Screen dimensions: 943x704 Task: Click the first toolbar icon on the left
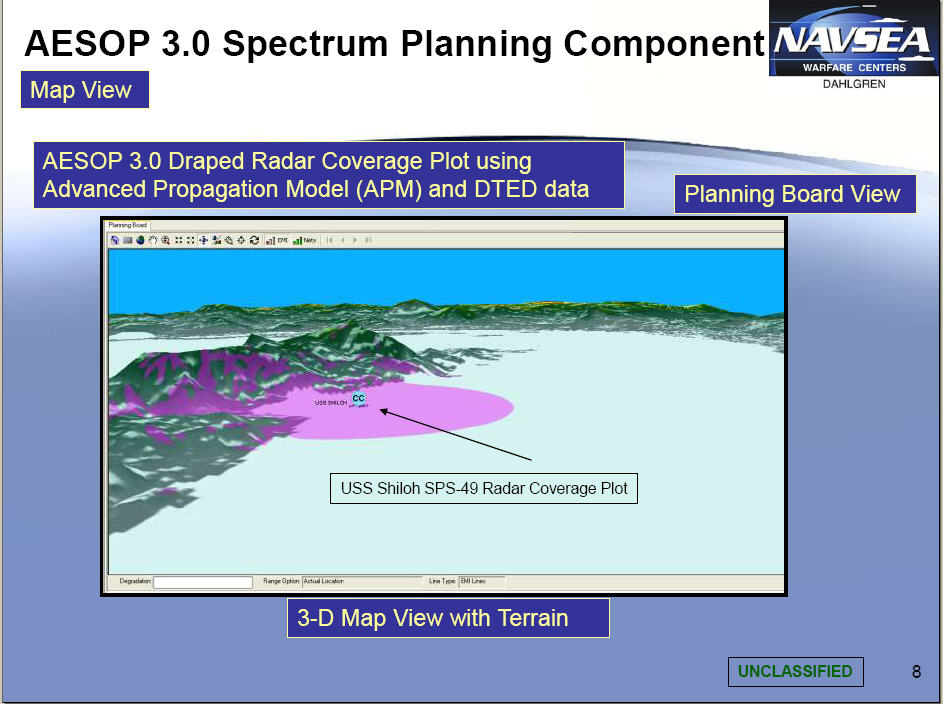[115, 240]
